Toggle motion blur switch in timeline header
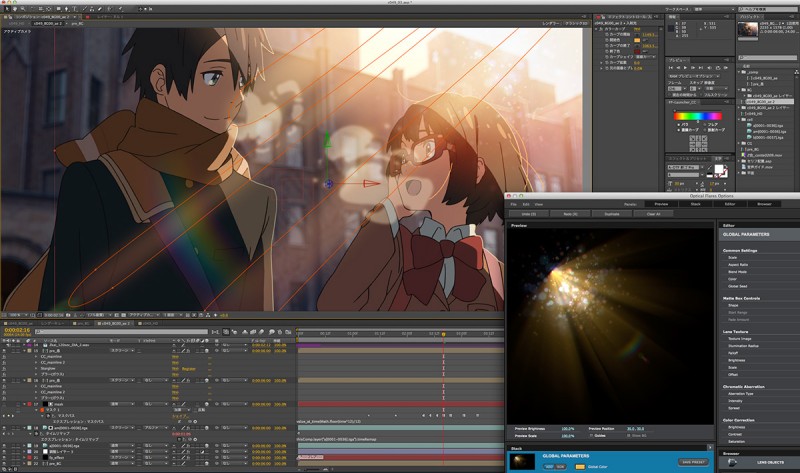 (x=261, y=332)
